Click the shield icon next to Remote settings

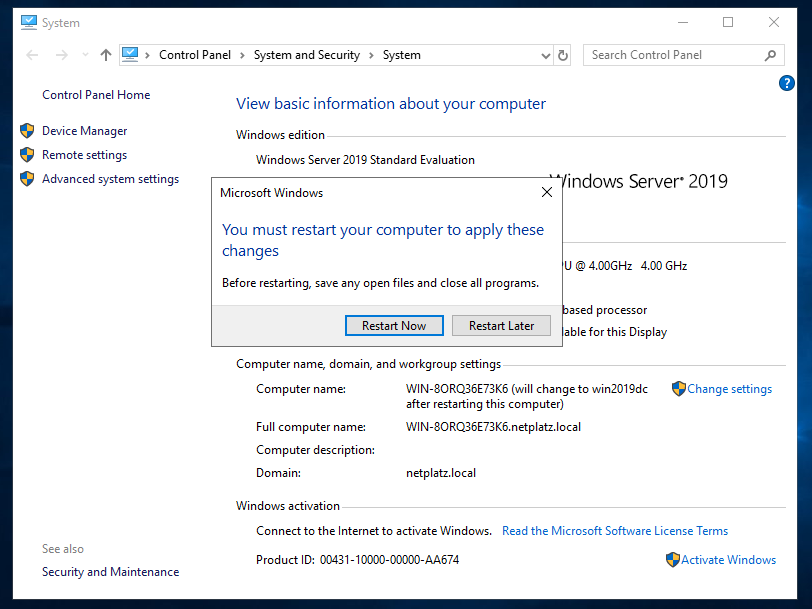point(27,154)
